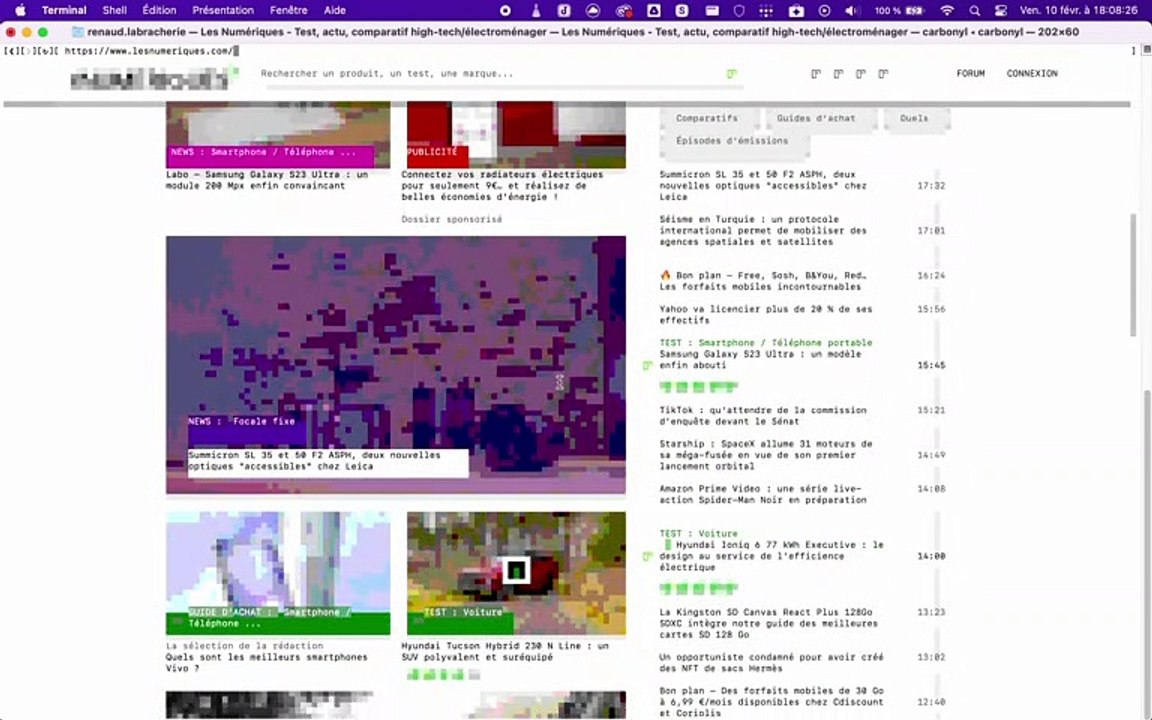
Task: Open Control Center icon
Action: 1001,10
